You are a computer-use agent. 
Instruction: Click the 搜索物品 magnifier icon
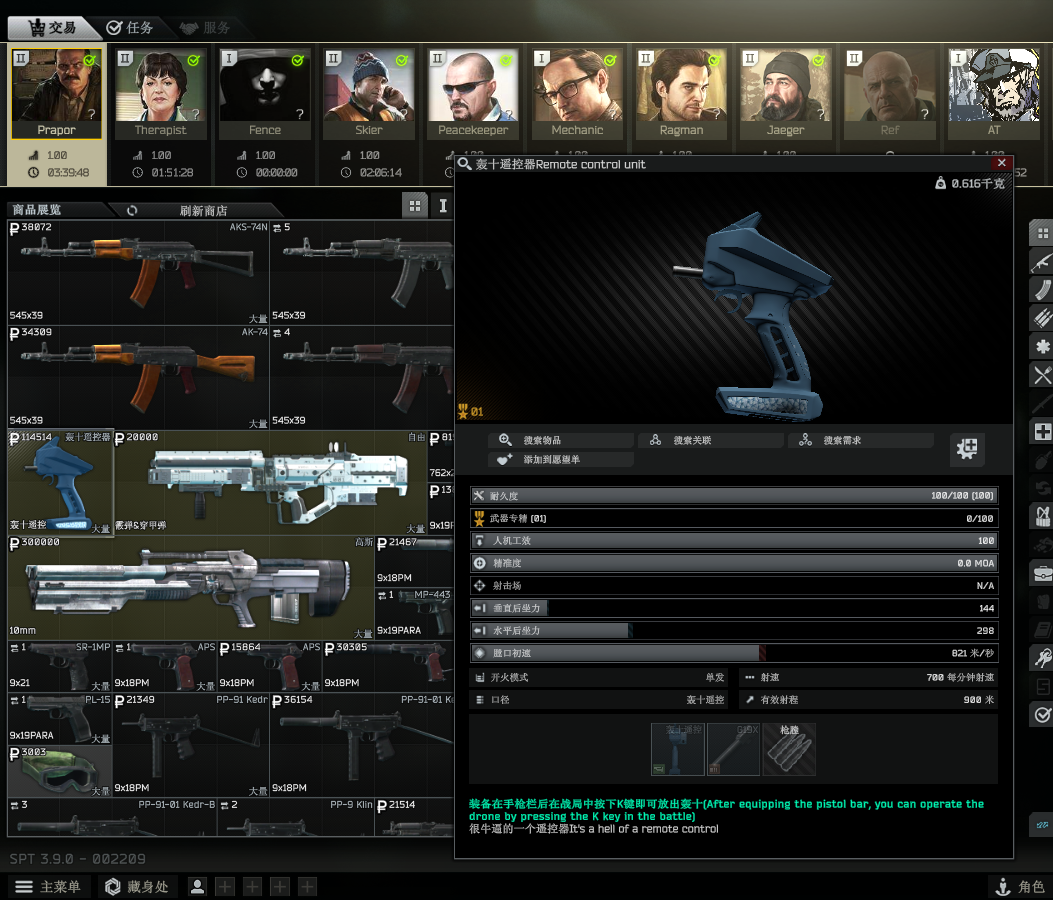click(505, 440)
